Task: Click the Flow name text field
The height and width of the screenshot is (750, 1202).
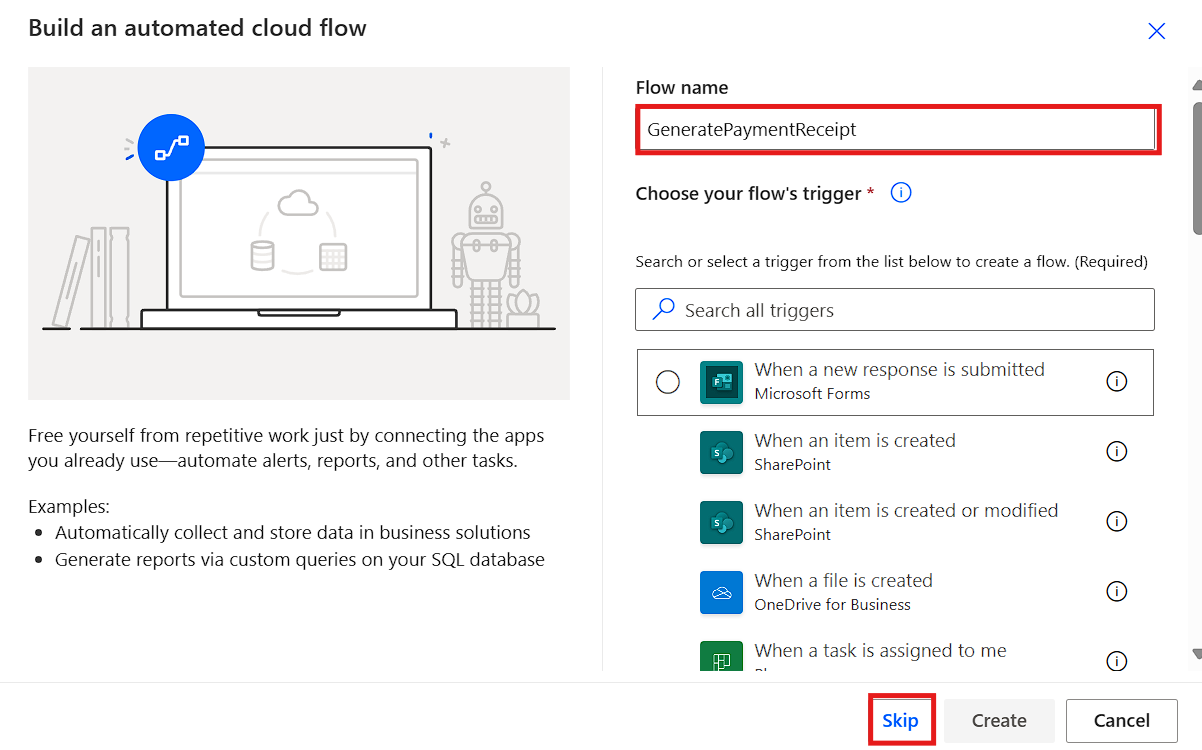Action: pyautogui.click(x=897, y=130)
